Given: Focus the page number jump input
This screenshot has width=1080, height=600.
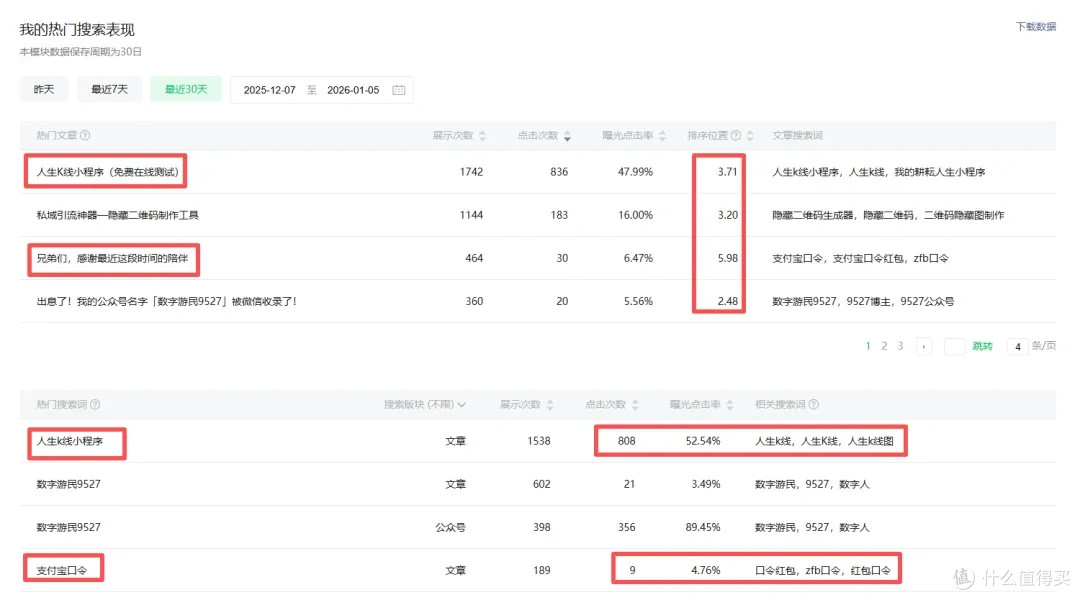Looking at the screenshot, I should (954, 346).
